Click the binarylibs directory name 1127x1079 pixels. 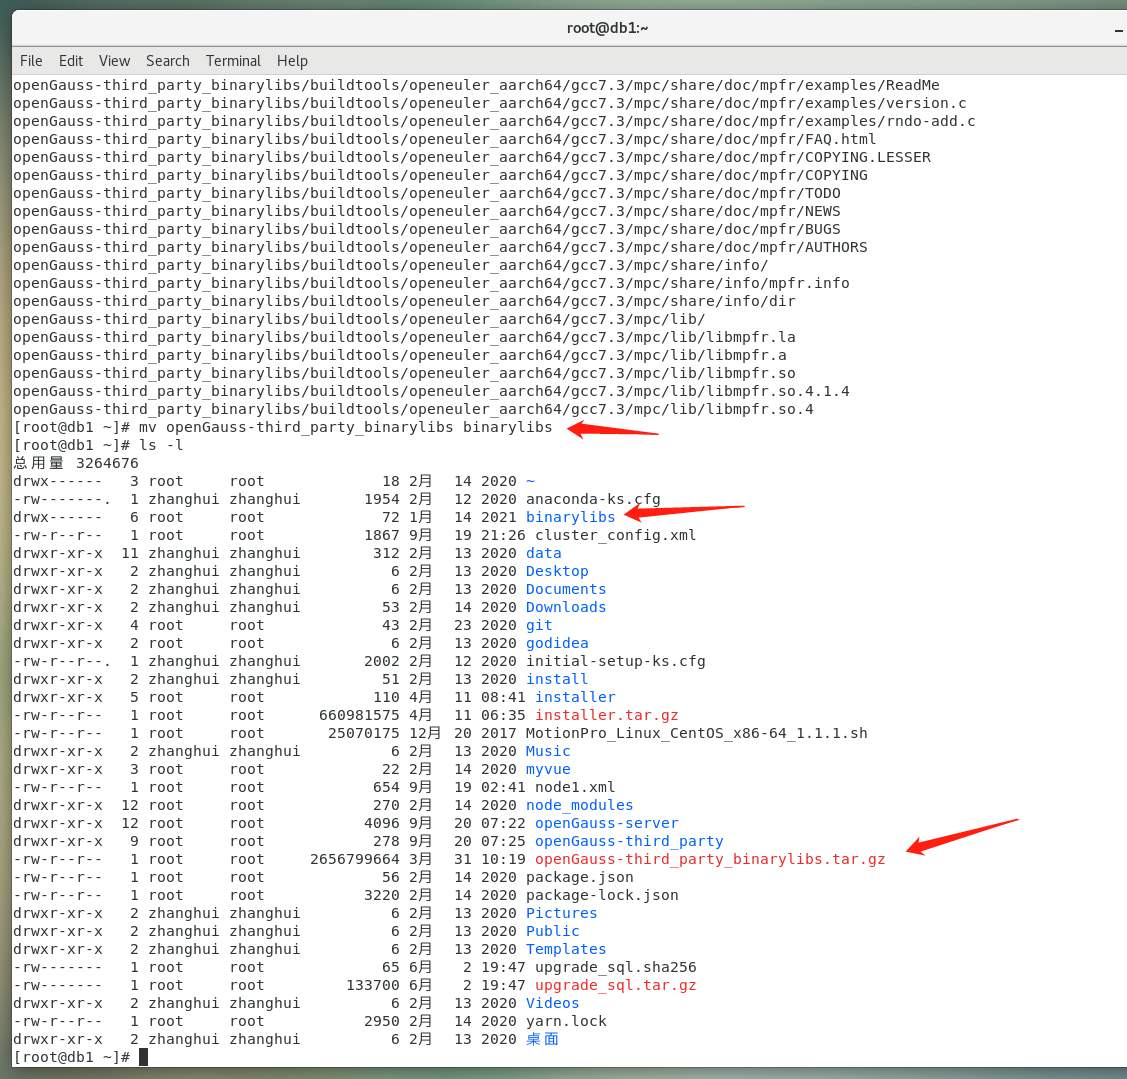[571, 517]
